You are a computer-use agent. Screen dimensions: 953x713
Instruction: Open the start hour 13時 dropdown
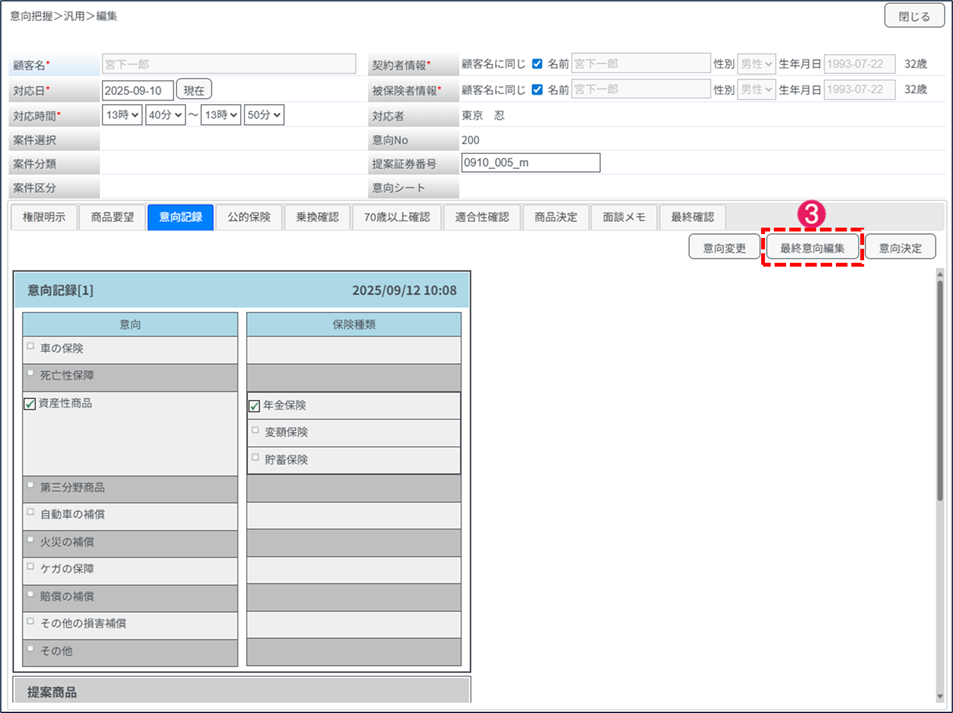coord(122,115)
